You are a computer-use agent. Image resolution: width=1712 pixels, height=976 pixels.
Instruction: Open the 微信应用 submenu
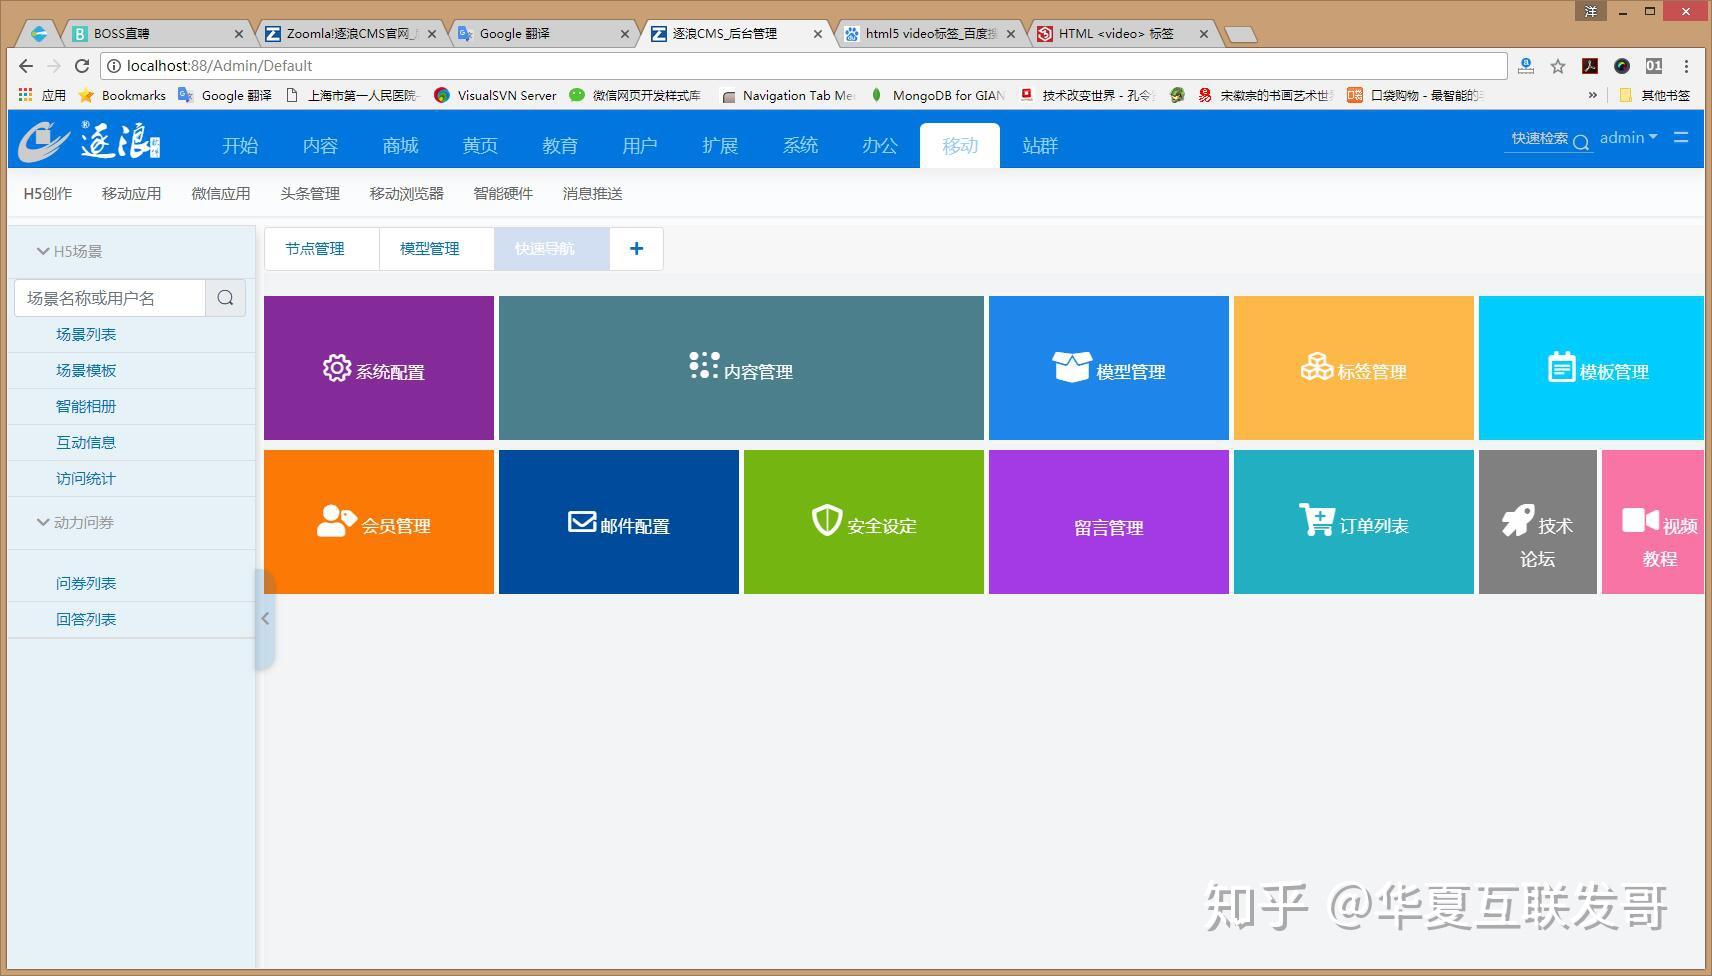(x=221, y=194)
